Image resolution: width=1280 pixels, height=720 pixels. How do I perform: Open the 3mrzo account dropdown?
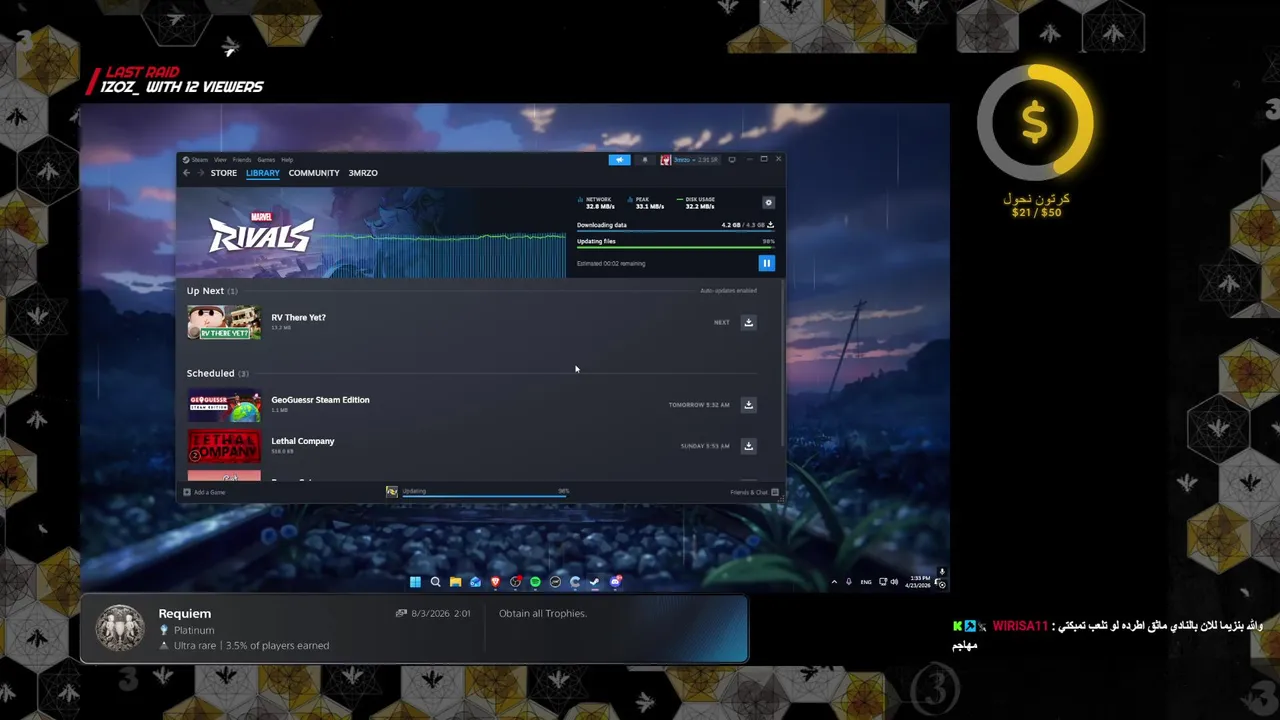point(690,159)
